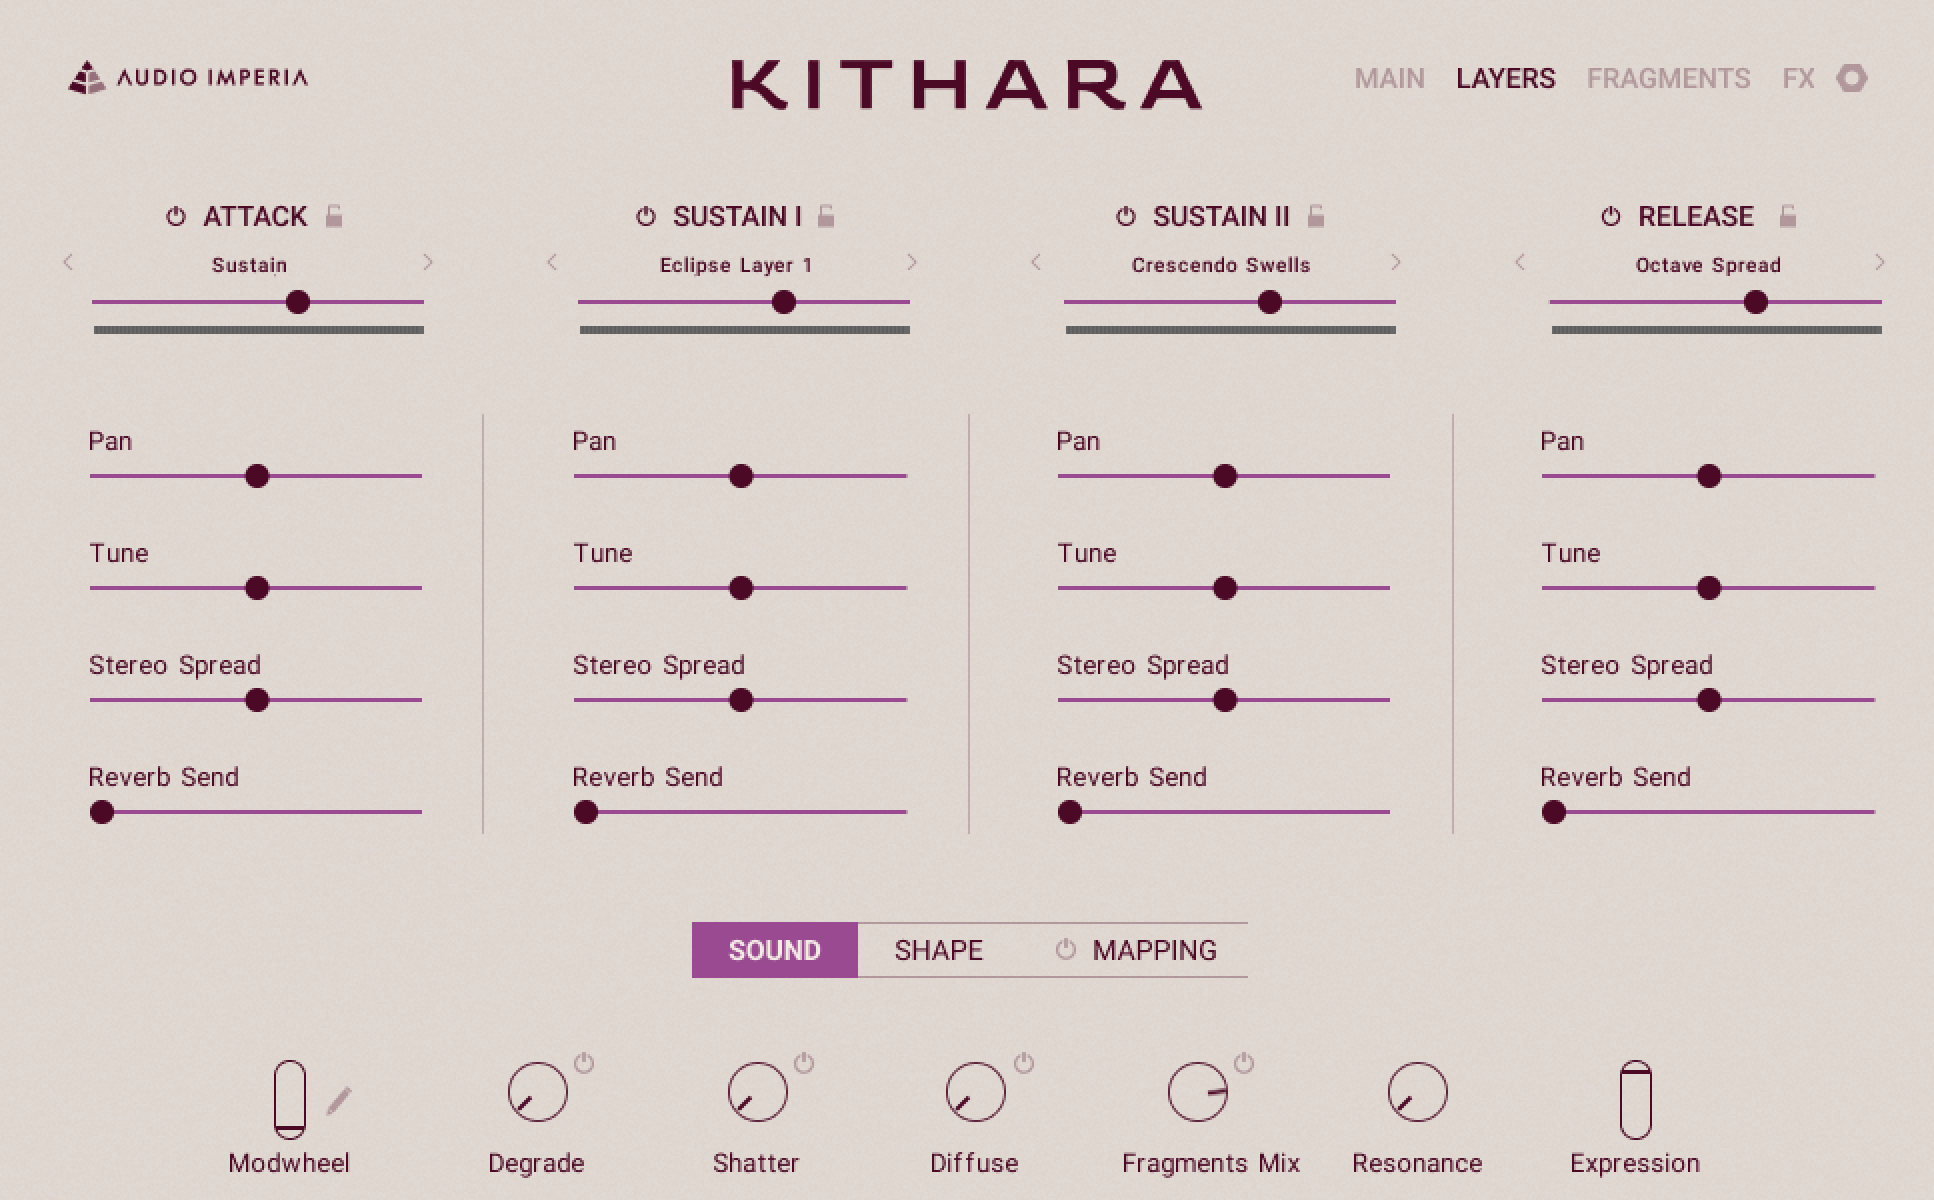Click the previous arrow beside Crescendo Swells
The height and width of the screenshot is (1200, 1934).
pos(1036,263)
